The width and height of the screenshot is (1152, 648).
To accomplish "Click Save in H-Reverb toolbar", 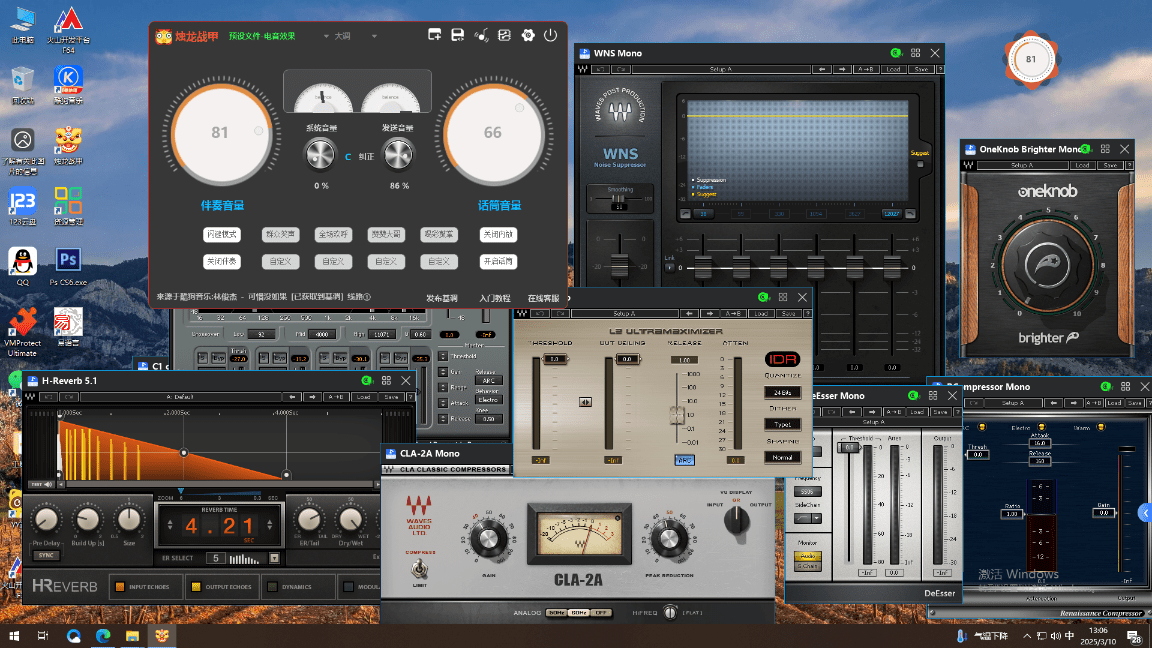I will click(390, 397).
